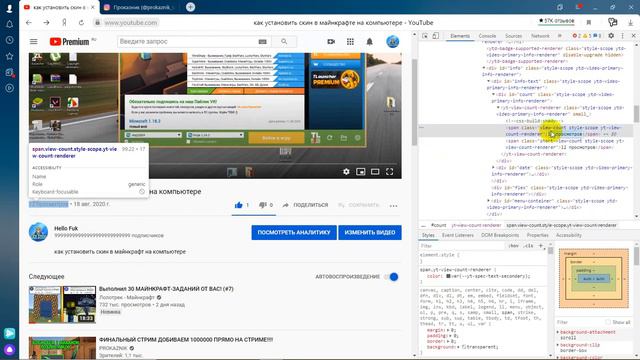
Task: Click the YouTube search input field
Action: coord(187,42)
